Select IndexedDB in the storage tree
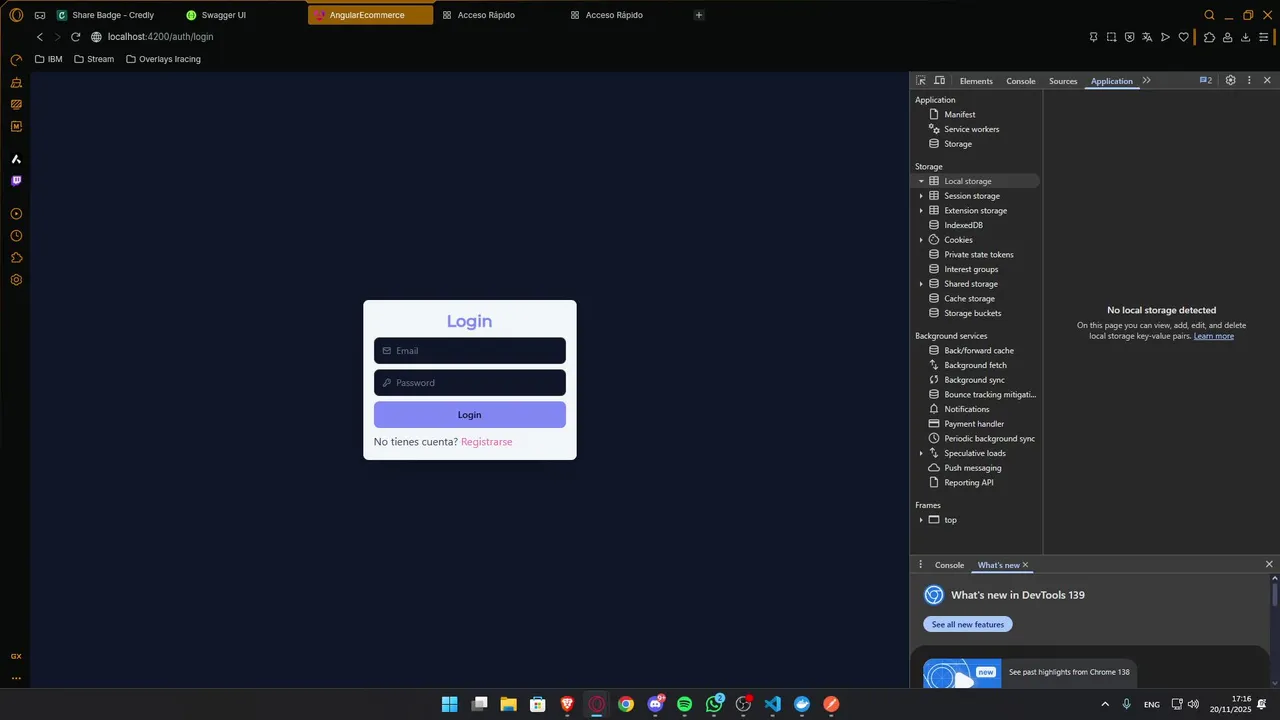Viewport: 1280px width, 720px height. (x=963, y=225)
